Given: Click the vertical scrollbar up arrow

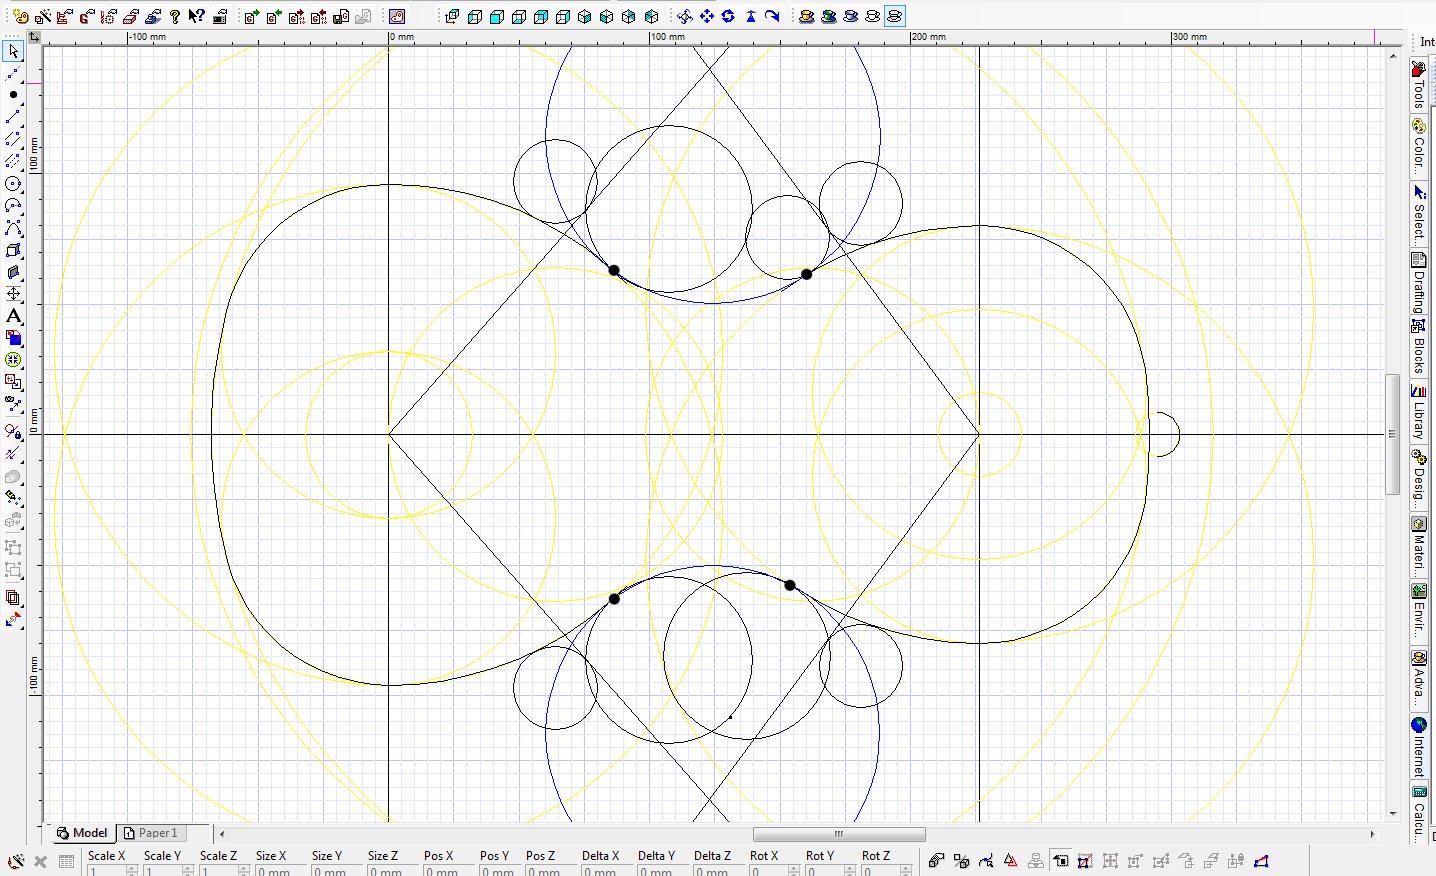Looking at the screenshot, I should pyautogui.click(x=1392, y=56).
